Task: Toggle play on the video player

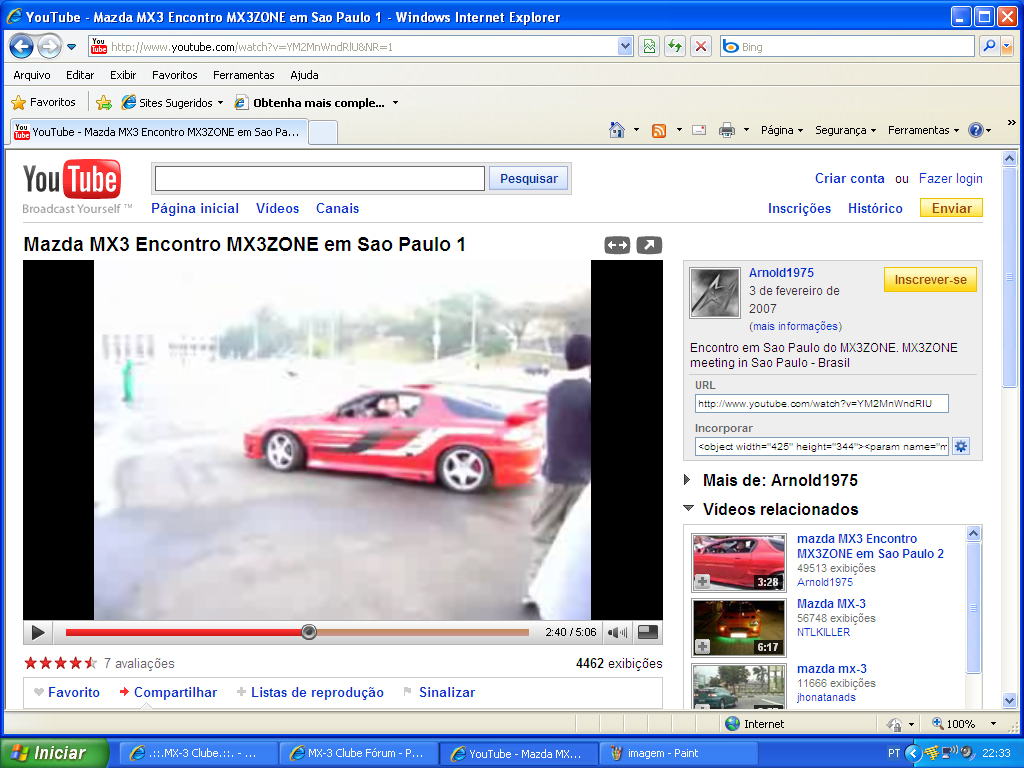Action: [x=38, y=632]
